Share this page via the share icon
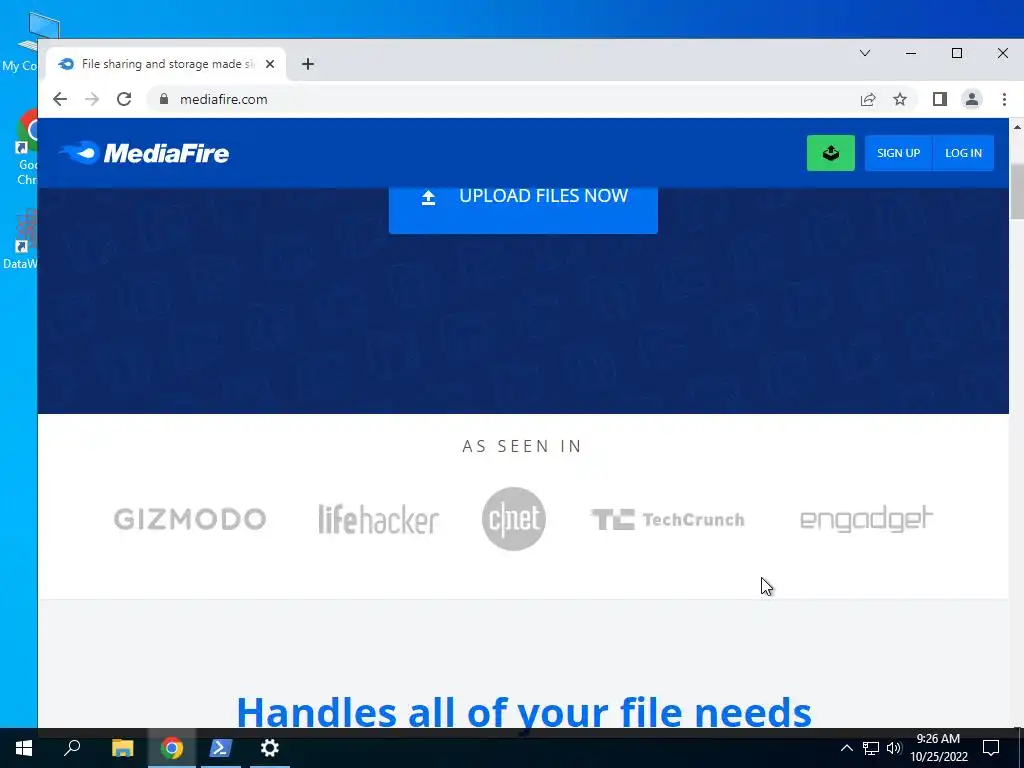 868,99
